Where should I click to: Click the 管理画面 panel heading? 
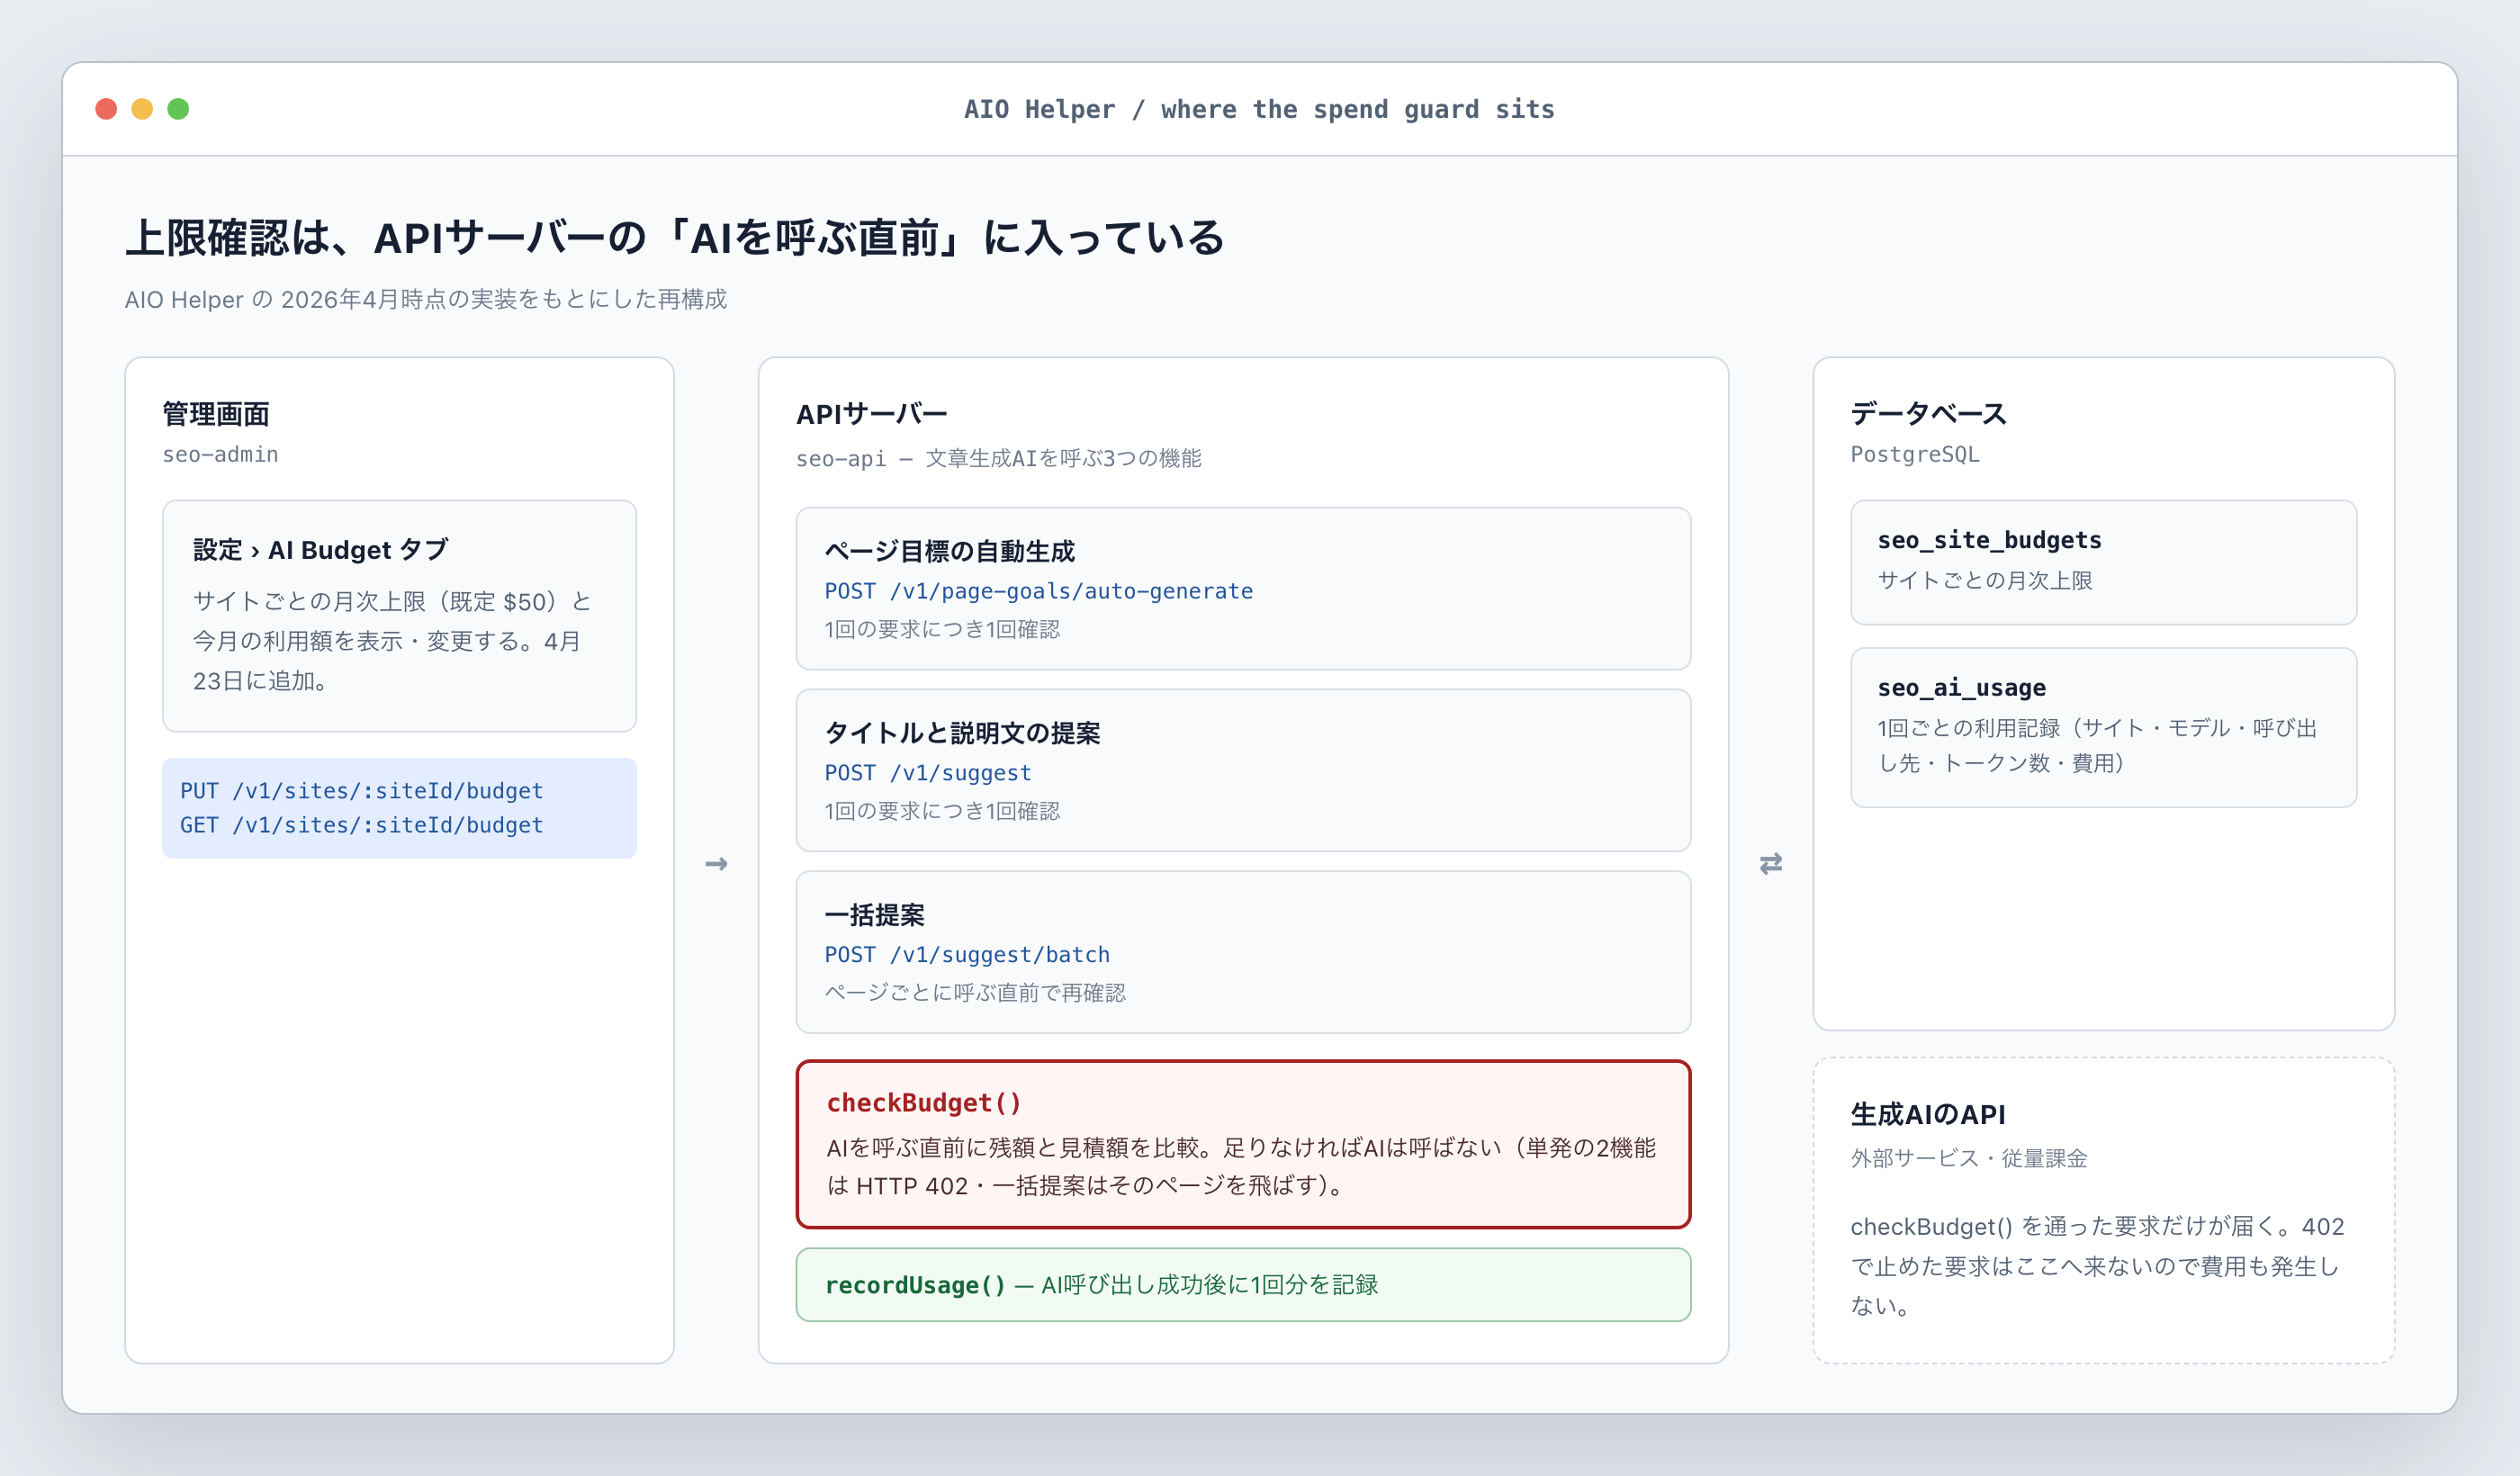[216, 413]
